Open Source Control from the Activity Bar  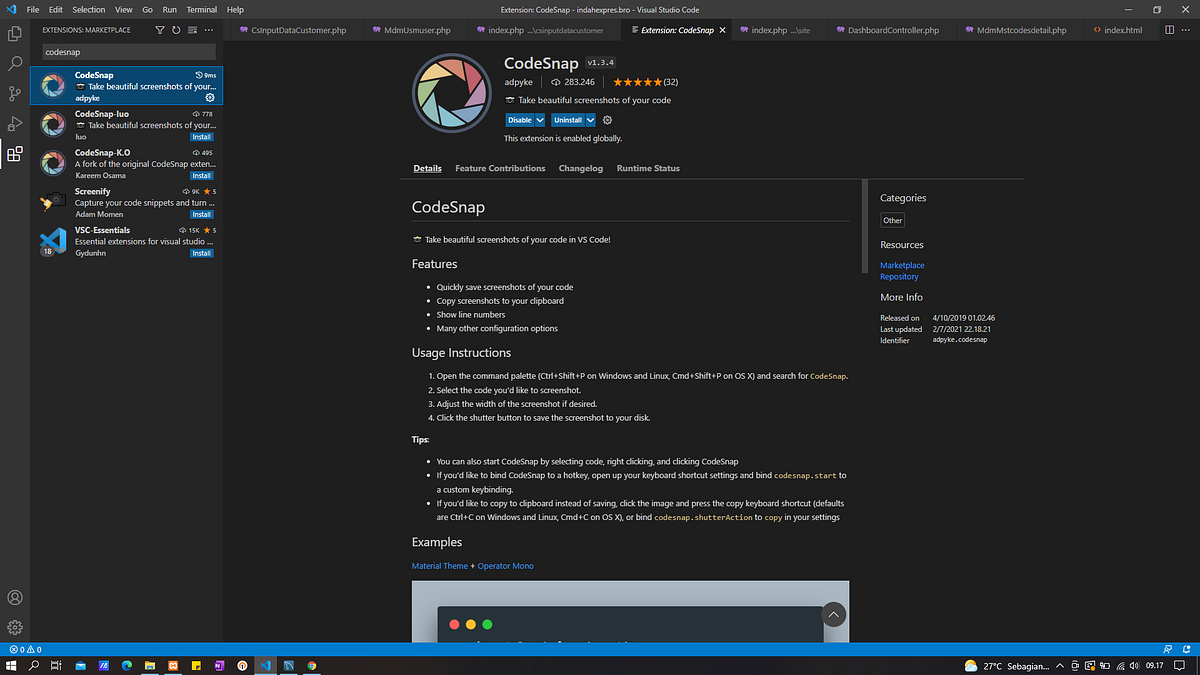(14, 93)
